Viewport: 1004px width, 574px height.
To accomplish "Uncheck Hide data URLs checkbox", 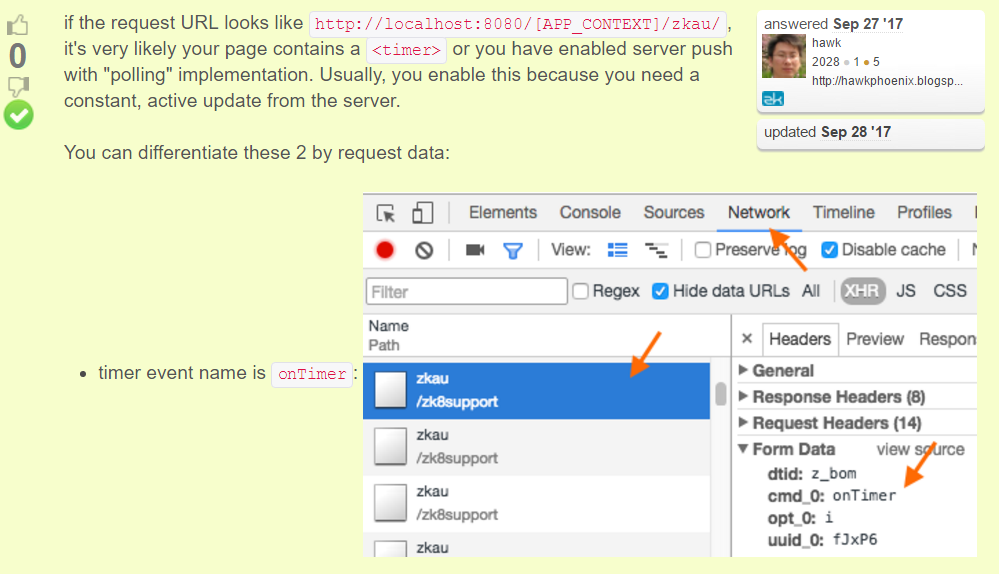I will click(x=660, y=291).
